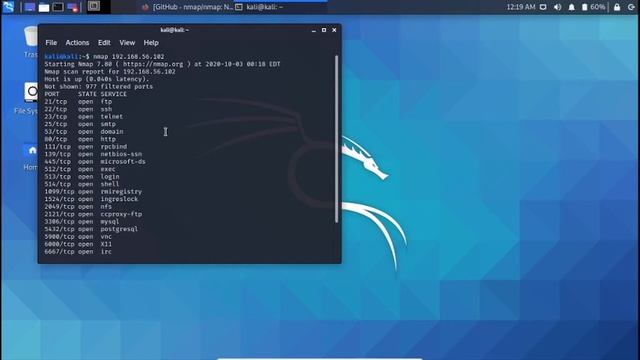Open the file manager panel launcher
The width and height of the screenshot is (640, 360).
tap(44, 7)
